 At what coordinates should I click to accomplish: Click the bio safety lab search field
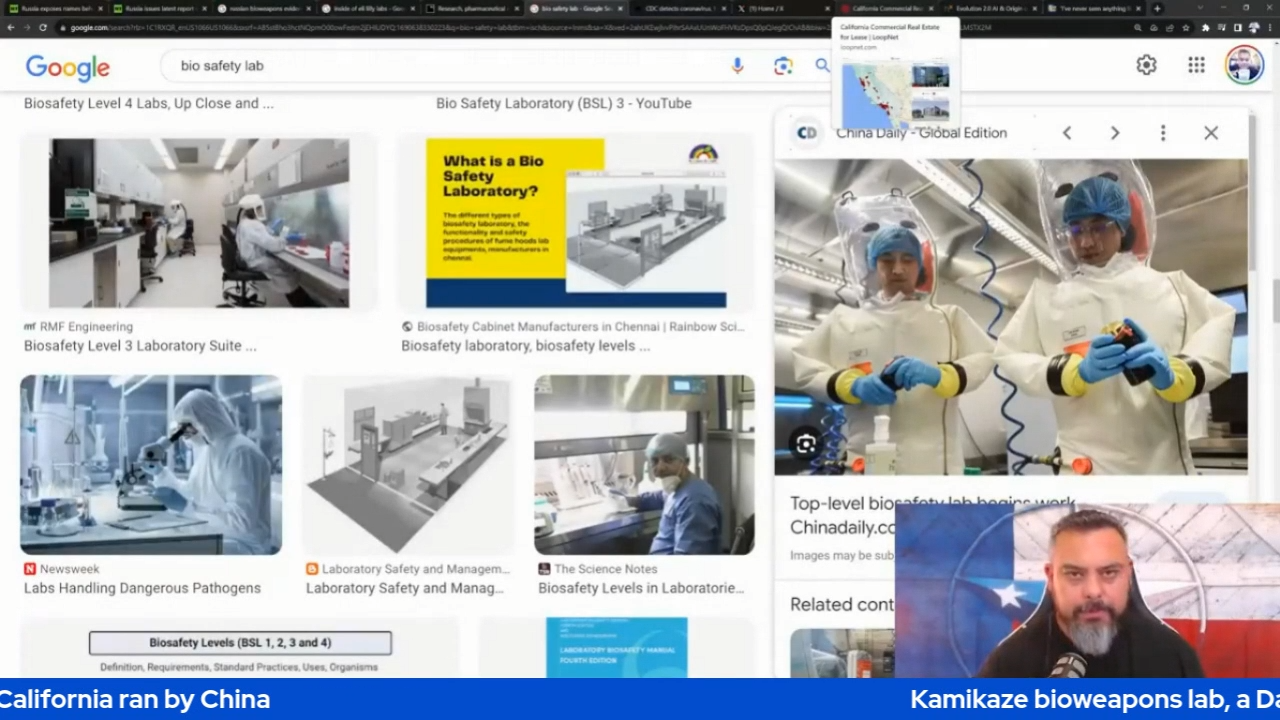pyautogui.click(x=450, y=66)
